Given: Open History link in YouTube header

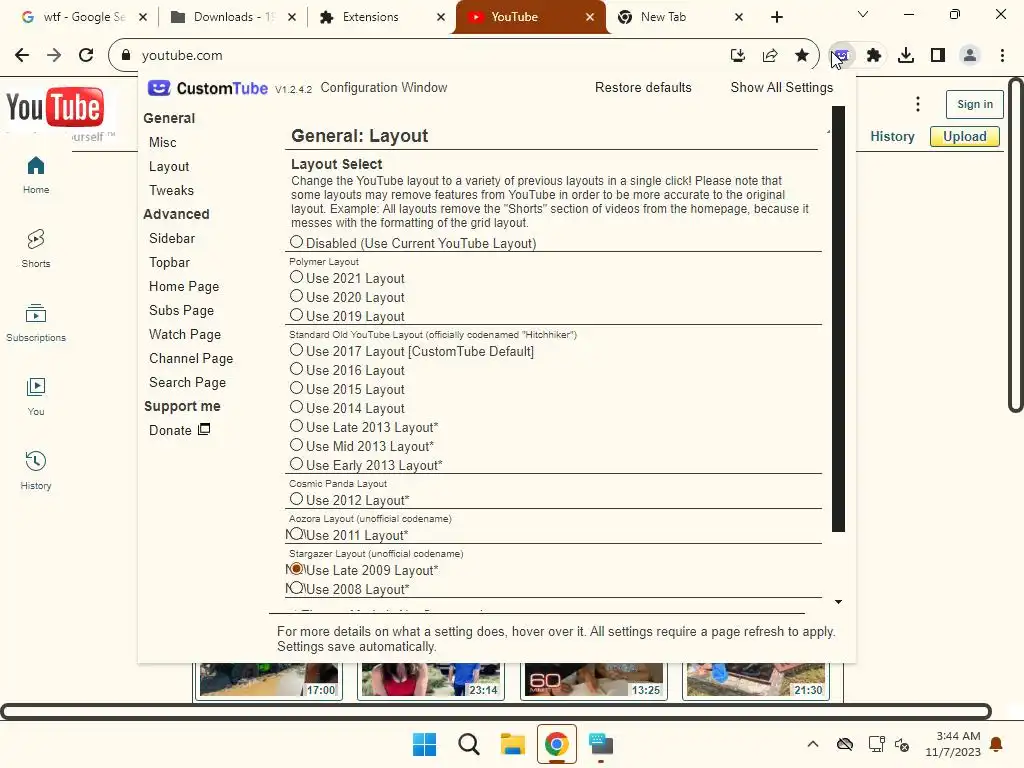Looking at the screenshot, I should coord(892,136).
